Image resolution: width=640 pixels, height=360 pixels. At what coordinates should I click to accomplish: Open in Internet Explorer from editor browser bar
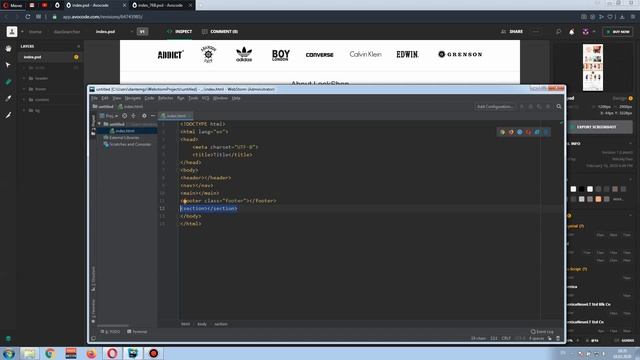(537, 132)
